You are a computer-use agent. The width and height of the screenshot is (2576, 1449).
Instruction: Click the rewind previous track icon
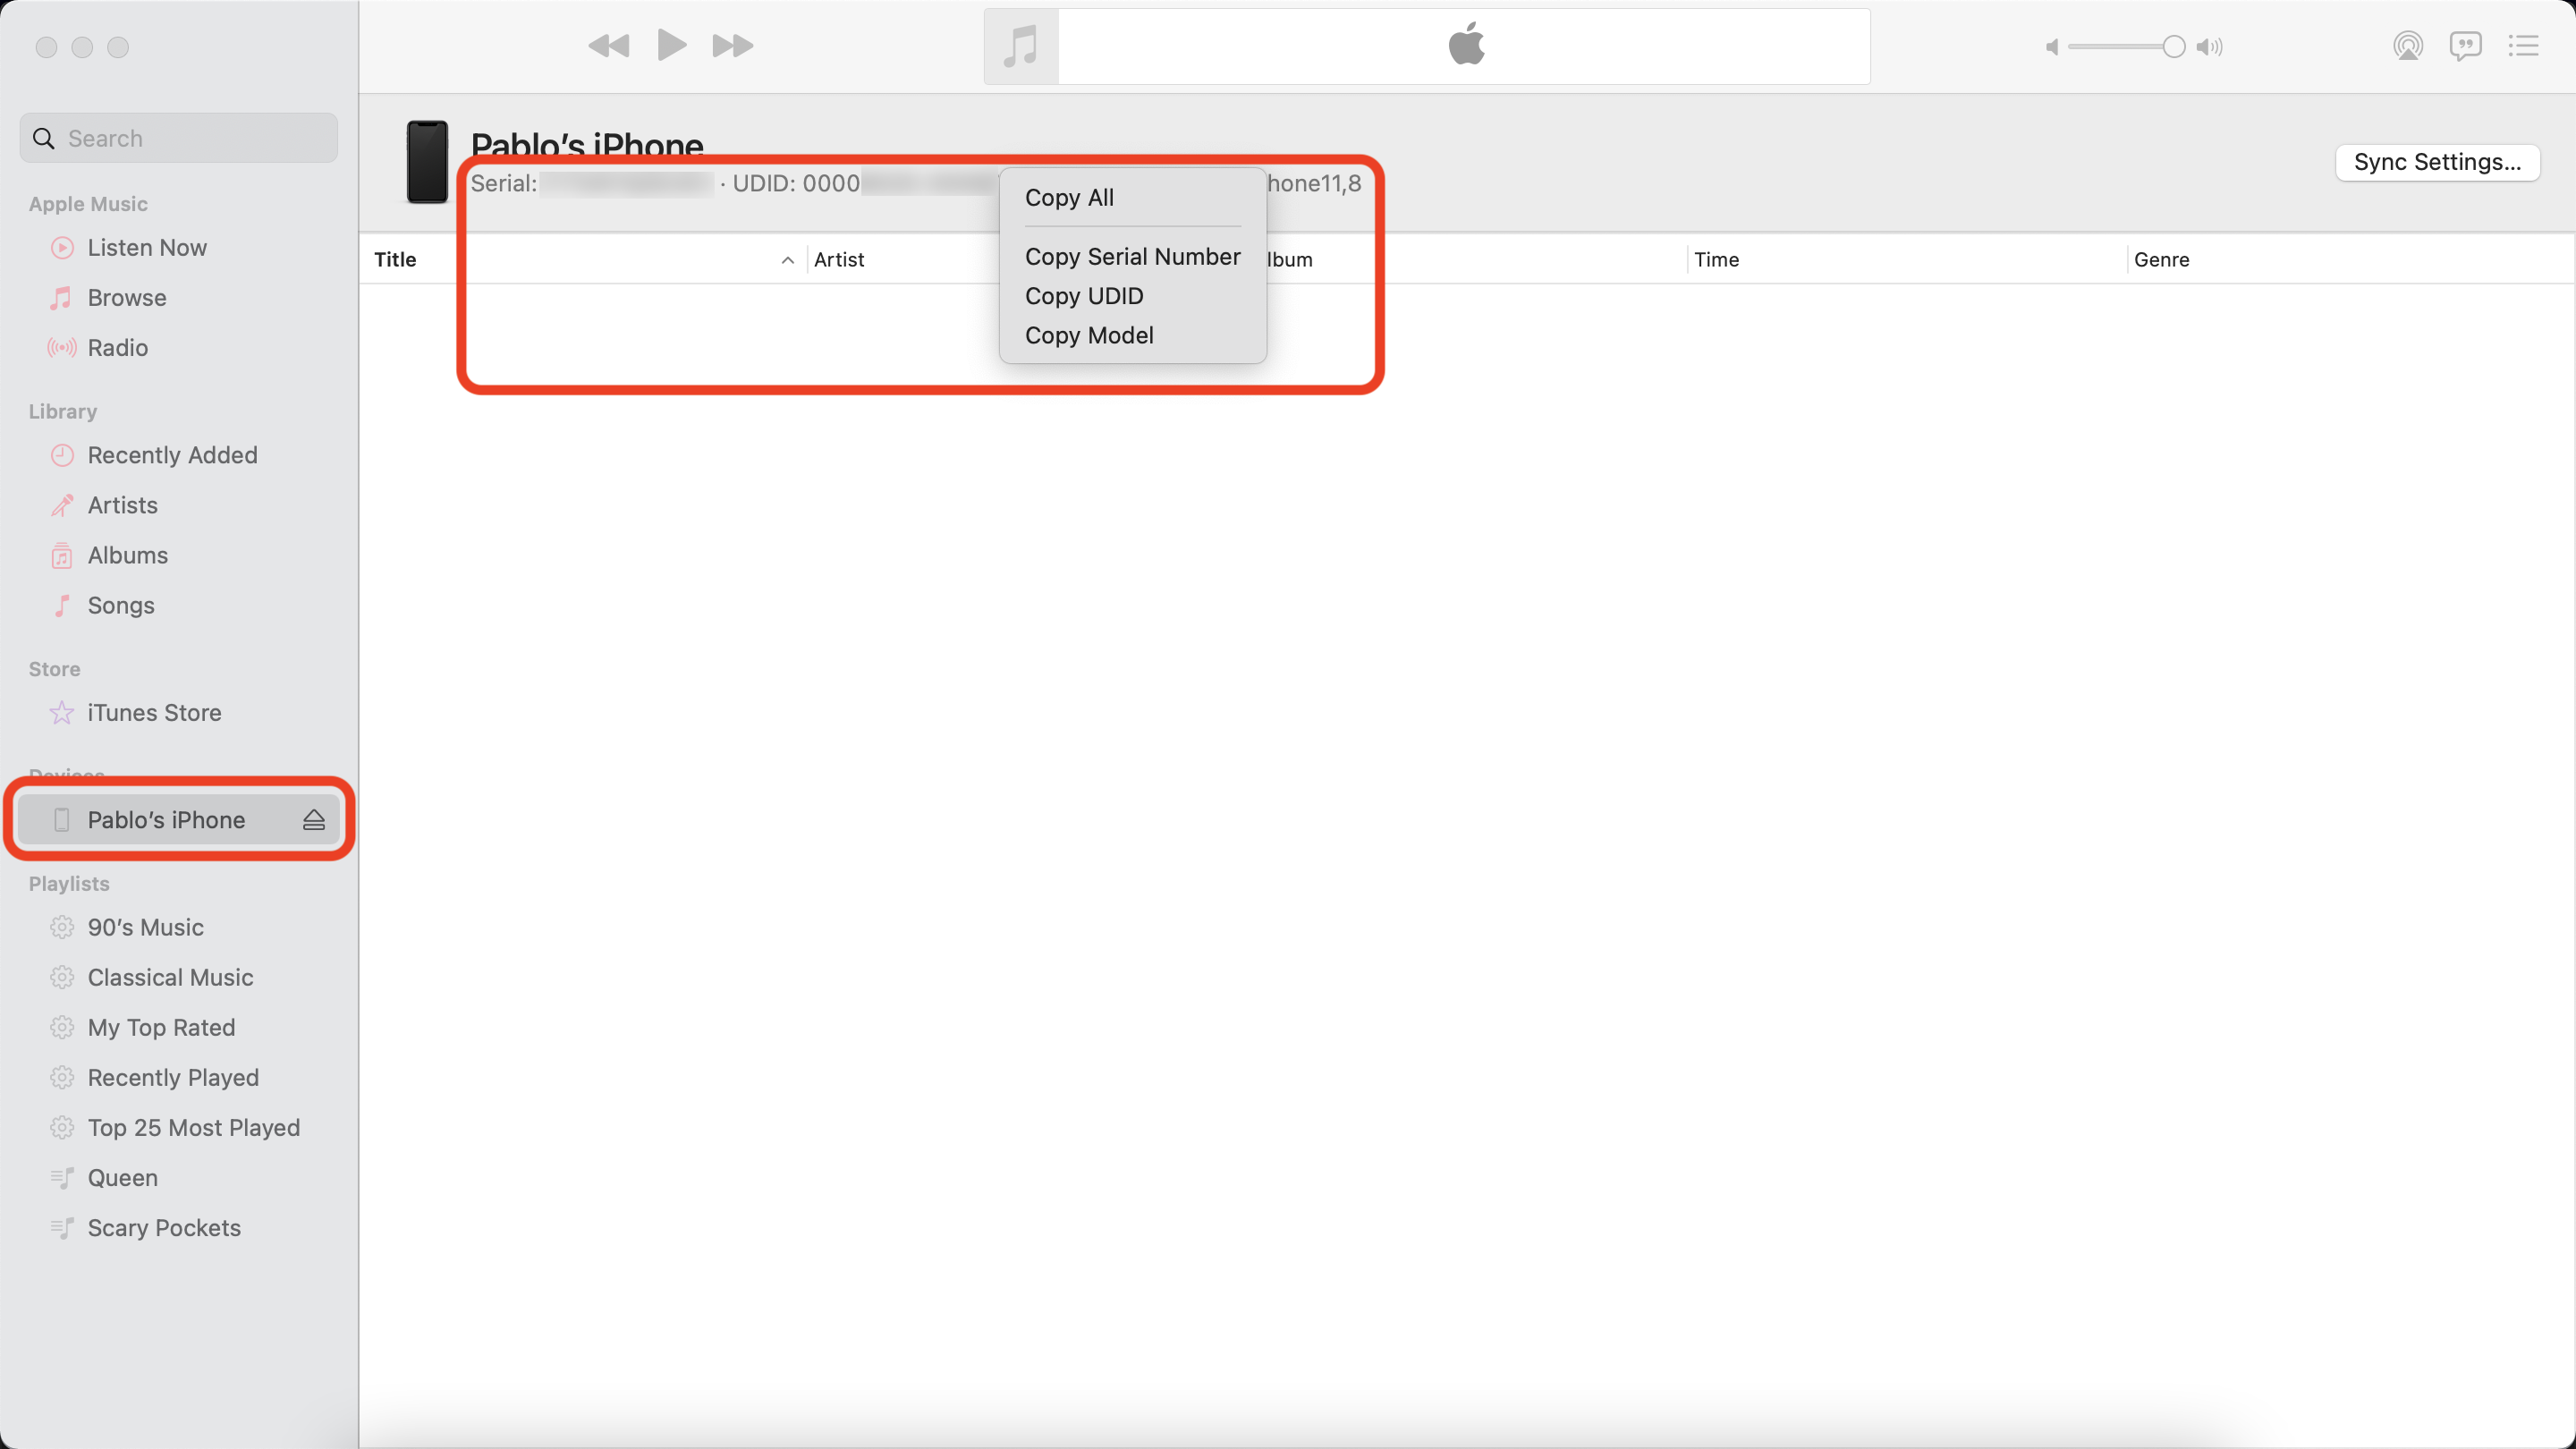click(x=608, y=46)
